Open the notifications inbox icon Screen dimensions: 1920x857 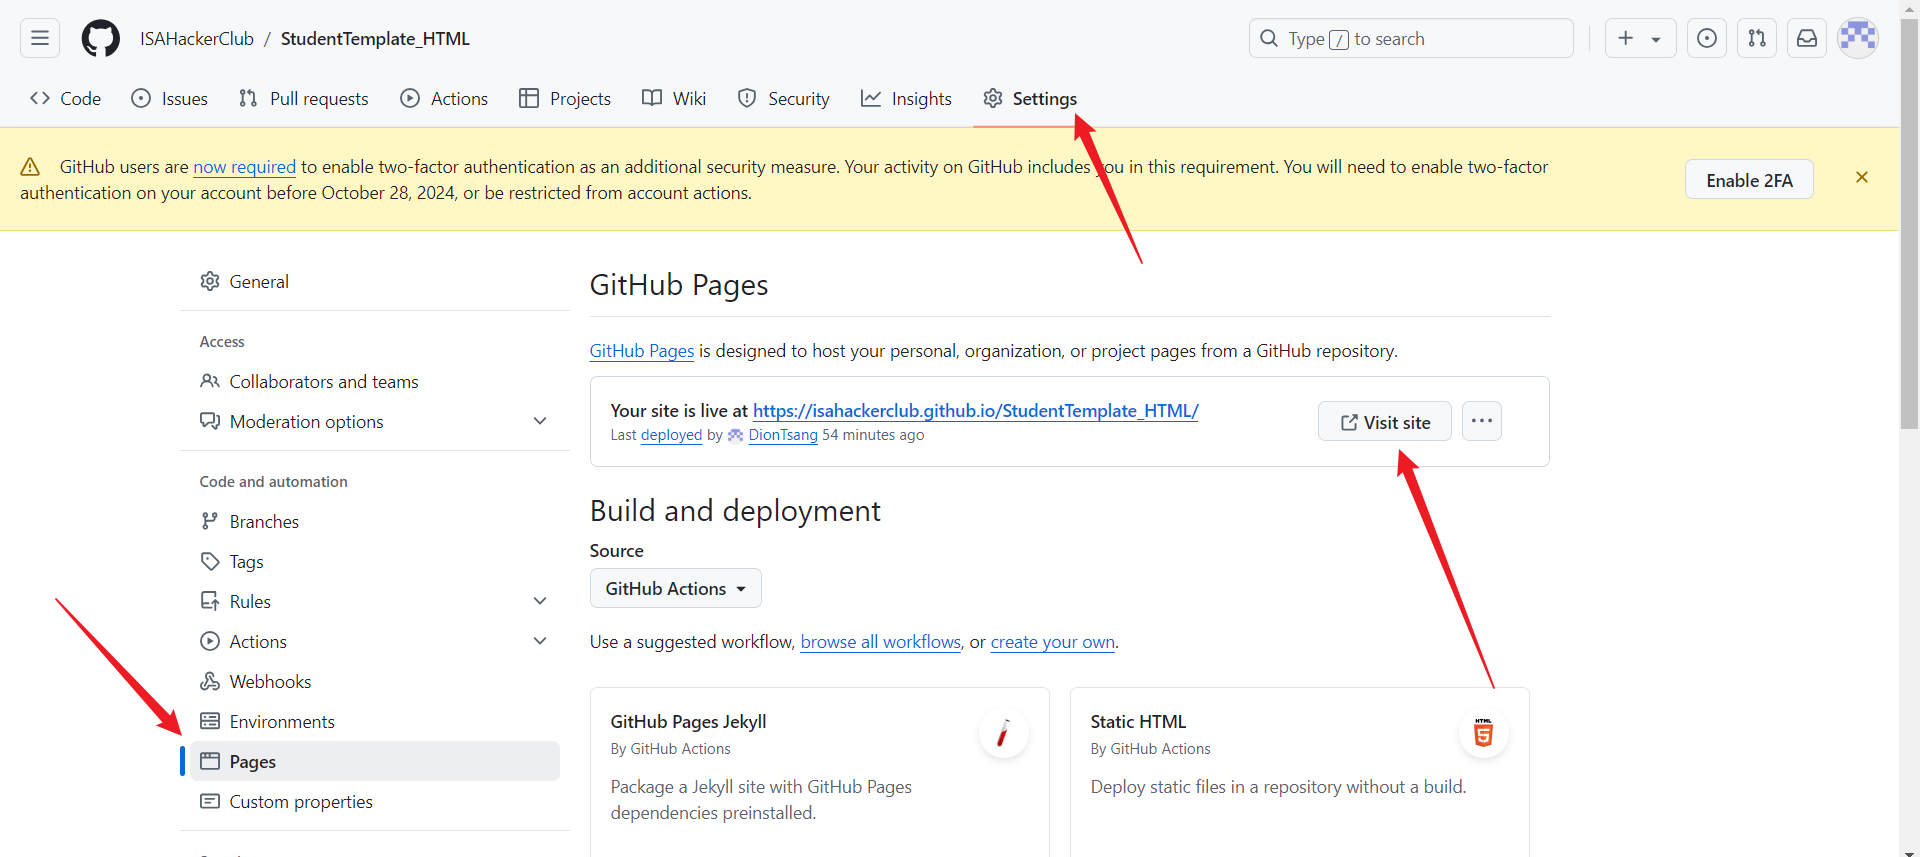[x=1807, y=38]
